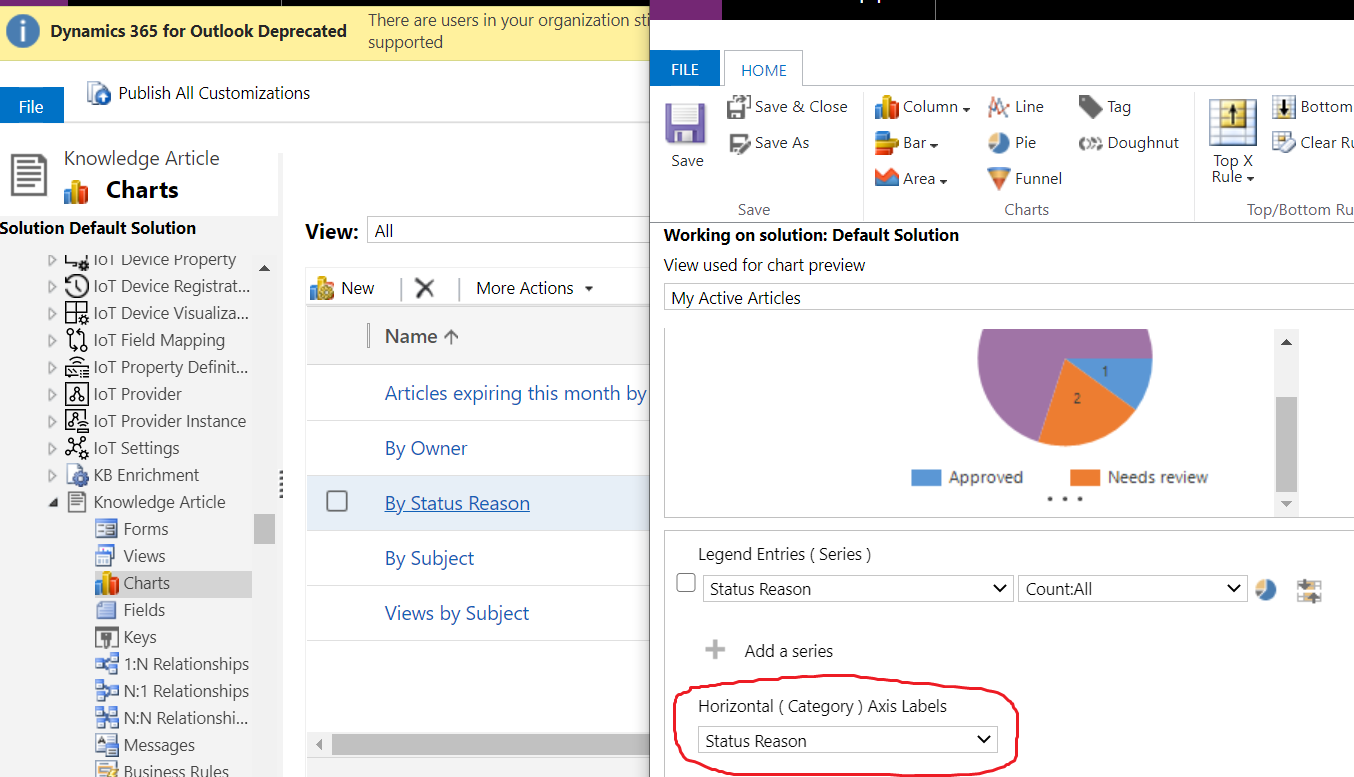Click the Tag chart icon
This screenshot has height=777, width=1354.
click(1090, 106)
